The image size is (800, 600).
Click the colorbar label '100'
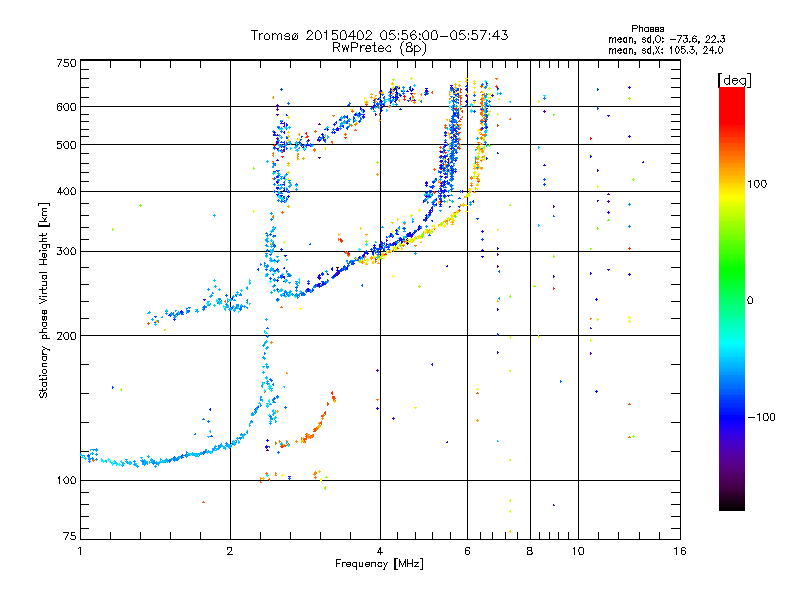757,184
